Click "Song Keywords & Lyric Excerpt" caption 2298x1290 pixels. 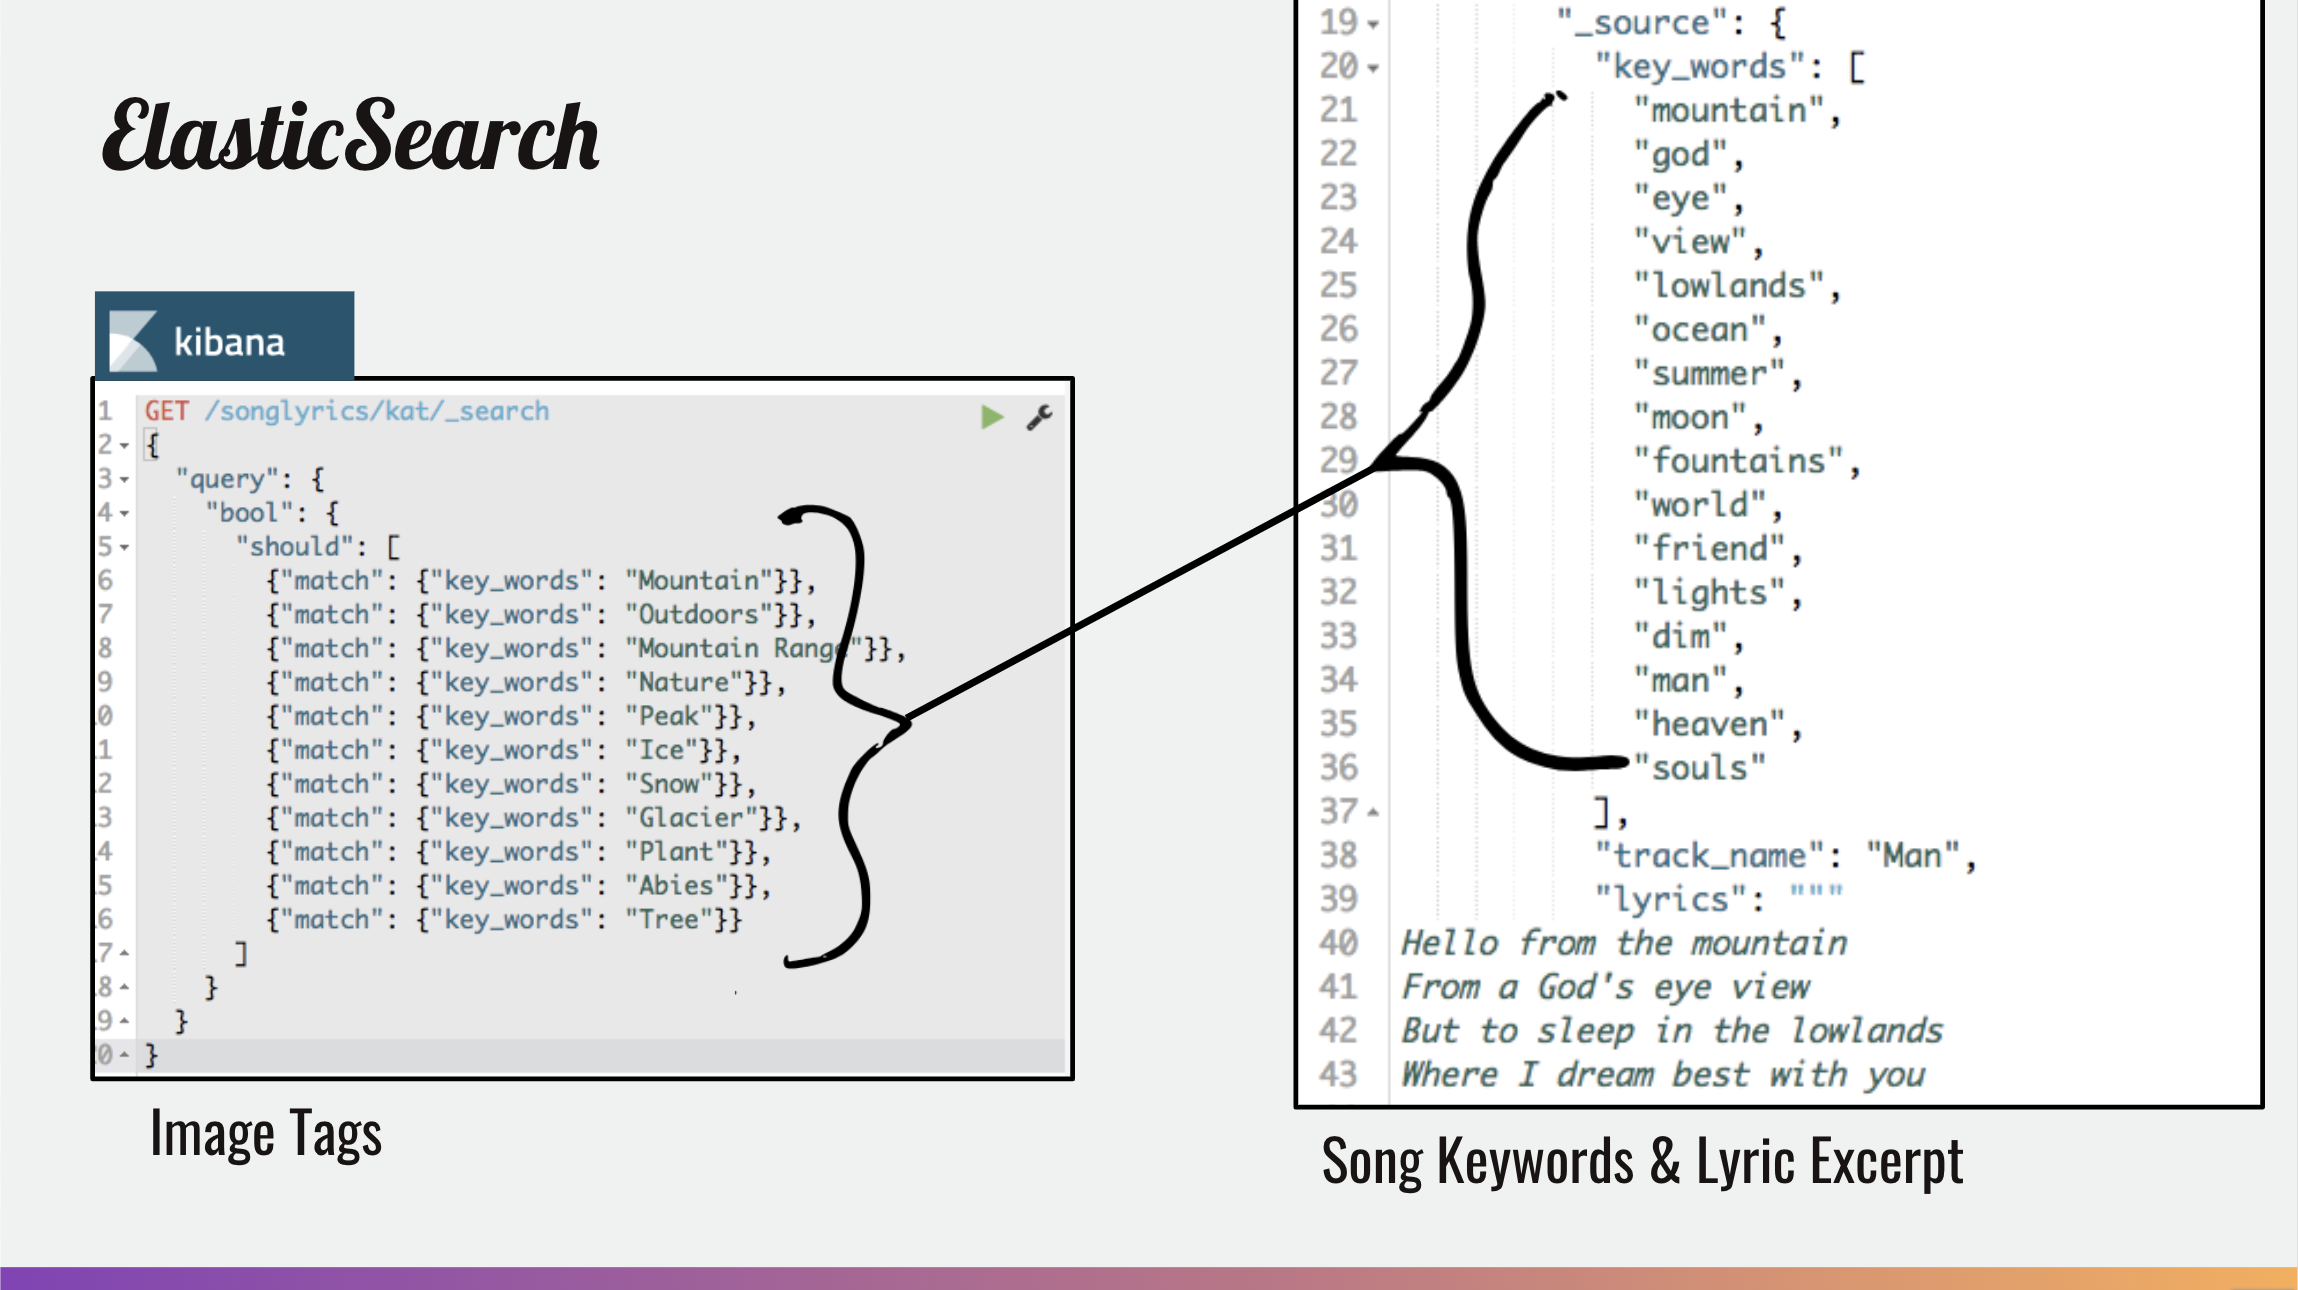click(1642, 1162)
